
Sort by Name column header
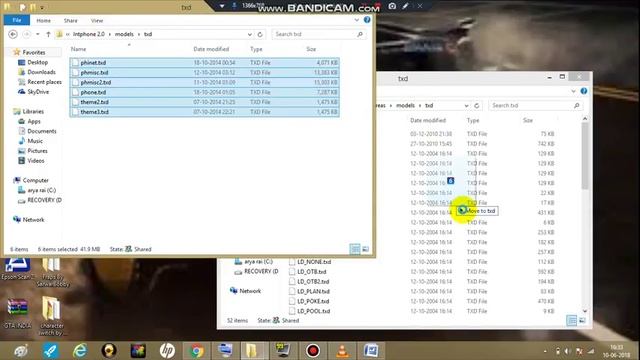point(78,49)
